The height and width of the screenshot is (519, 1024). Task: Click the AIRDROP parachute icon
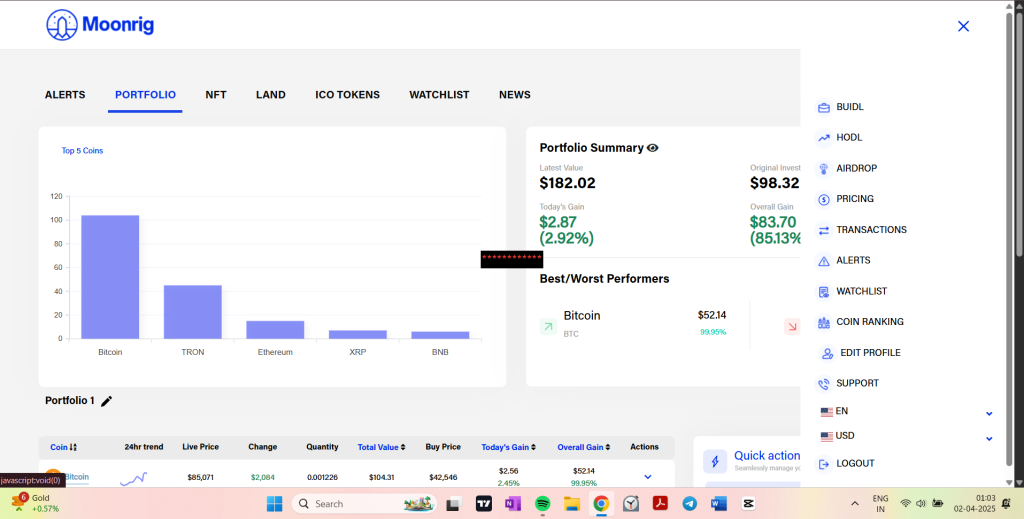pos(824,168)
